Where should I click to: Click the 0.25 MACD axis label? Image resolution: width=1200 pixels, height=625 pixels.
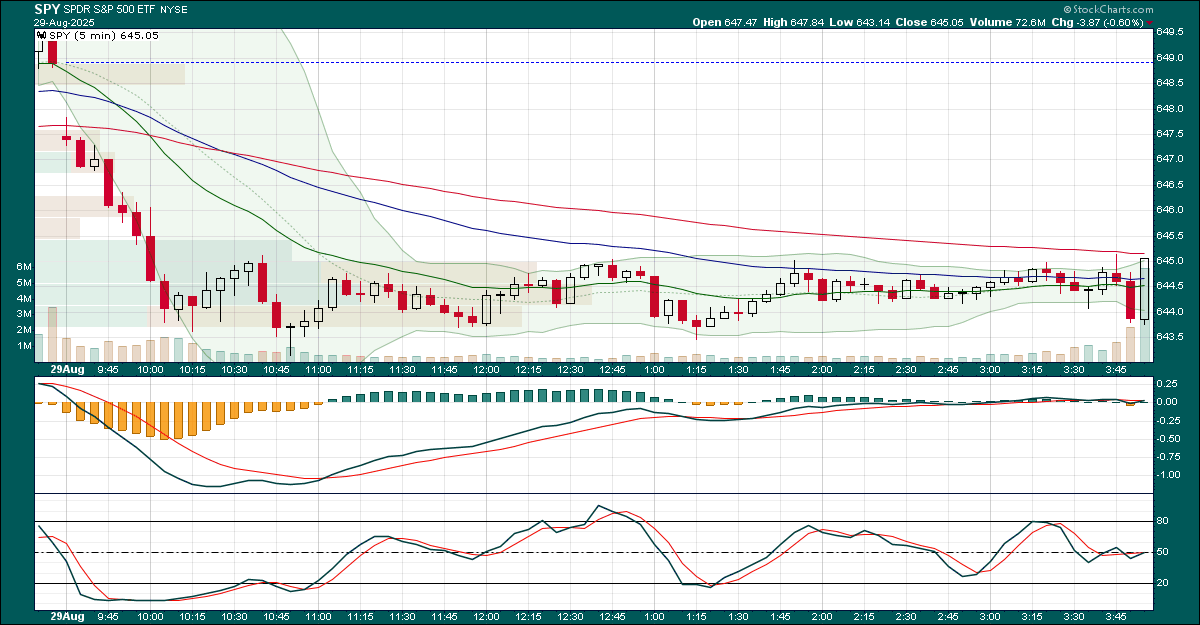(1168, 383)
